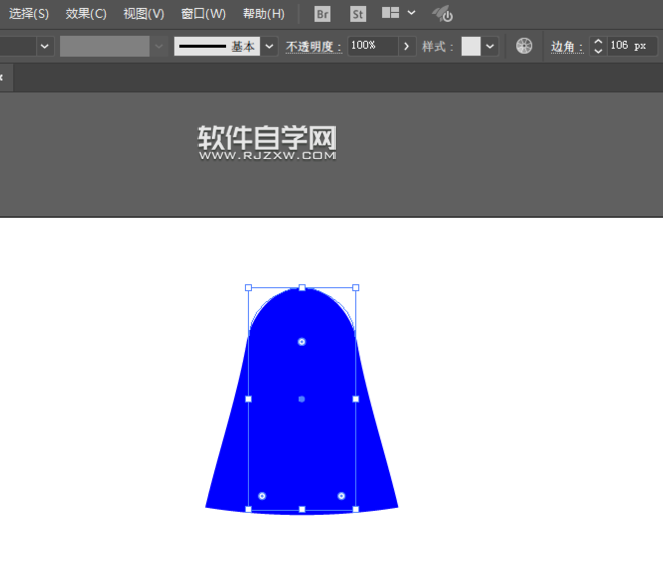663x573 pixels.
Task: Open Adobe Stock via St icon
Action: 358,14
